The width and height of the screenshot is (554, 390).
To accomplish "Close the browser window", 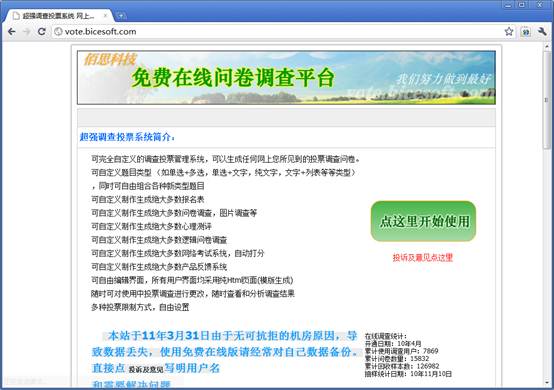I will 540,5.
